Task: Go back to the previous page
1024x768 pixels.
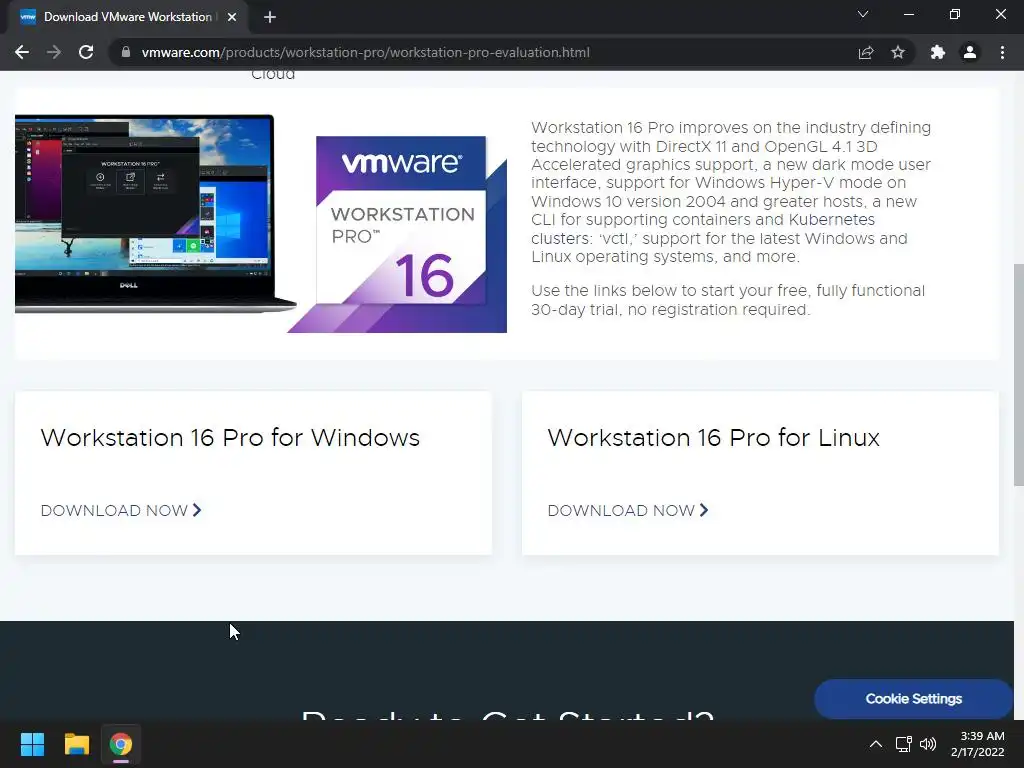Action: click(22, 52)
